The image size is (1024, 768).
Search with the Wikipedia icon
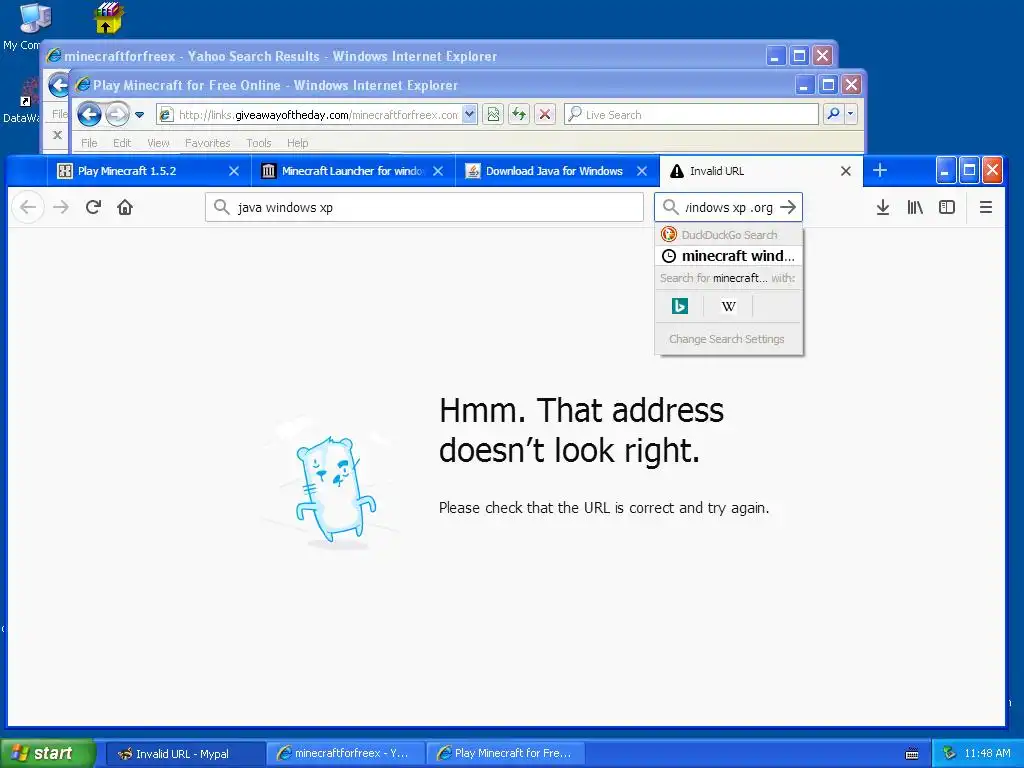point(729,306)
